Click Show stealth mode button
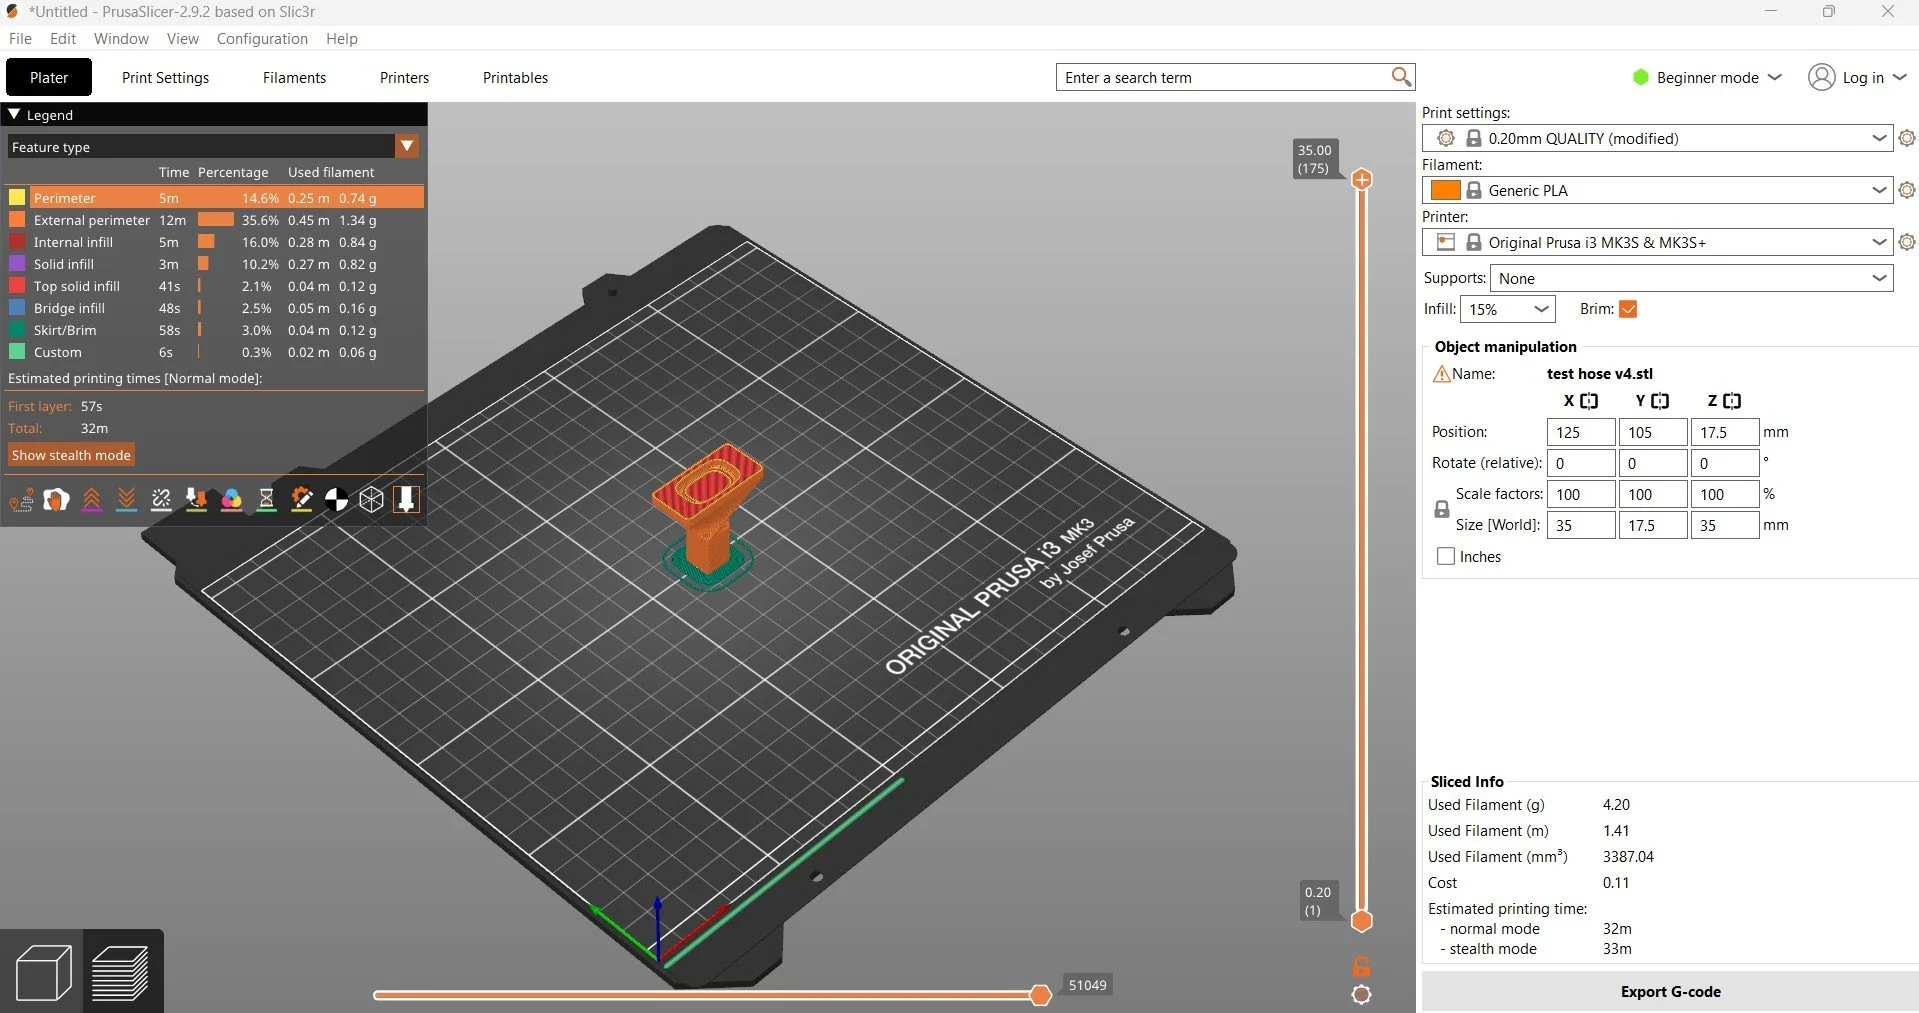1919x1013 pixels. 71,455
